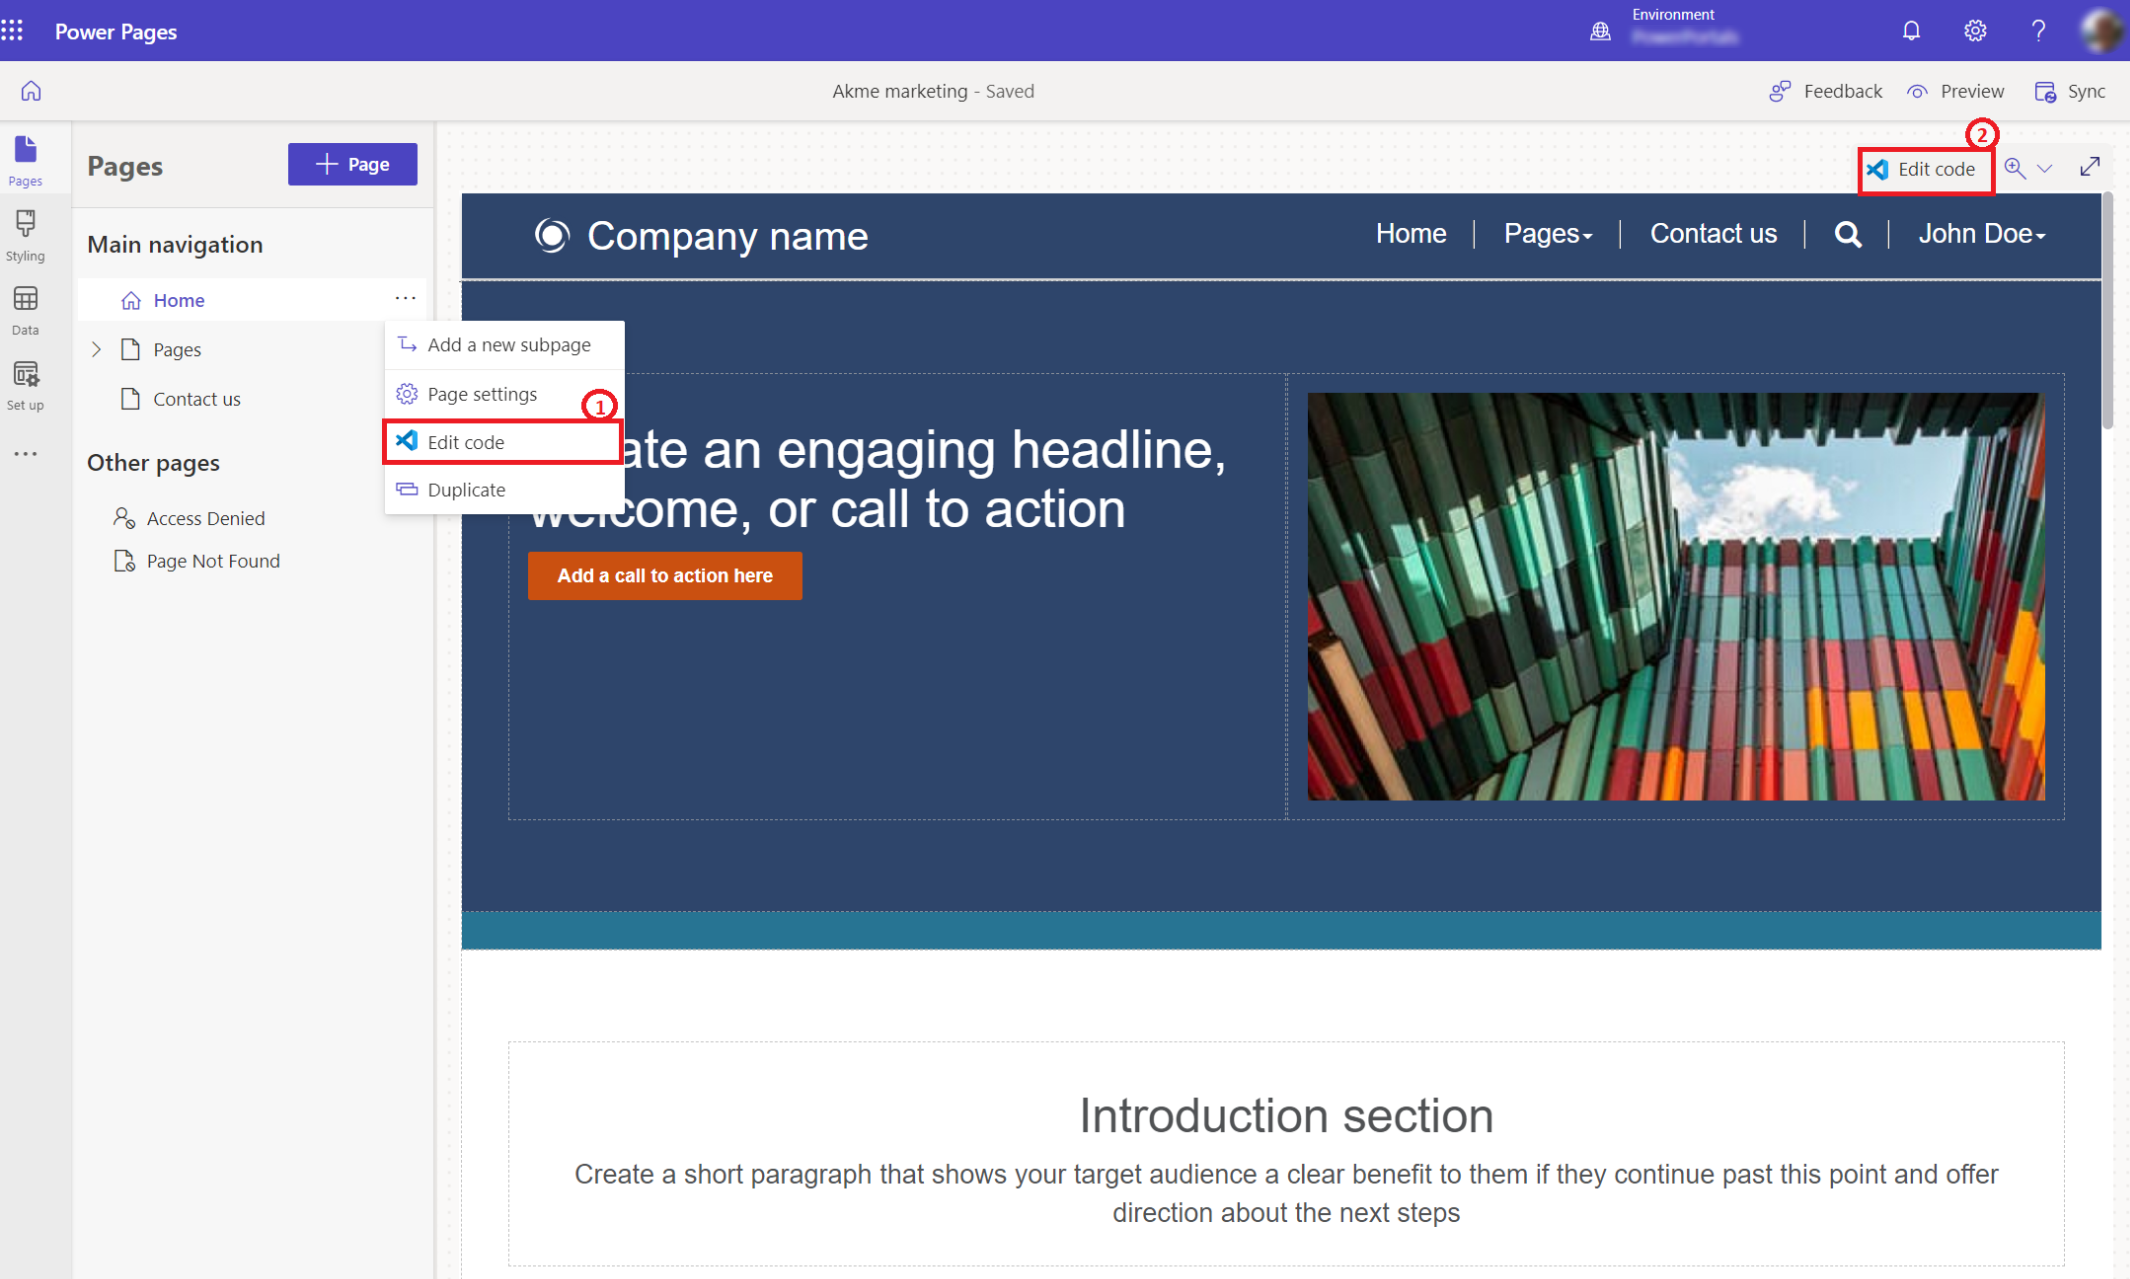Viewport: 2130px width, 1279px height.
Task: Select Page settings from context menu
Action: click(481, 392)
